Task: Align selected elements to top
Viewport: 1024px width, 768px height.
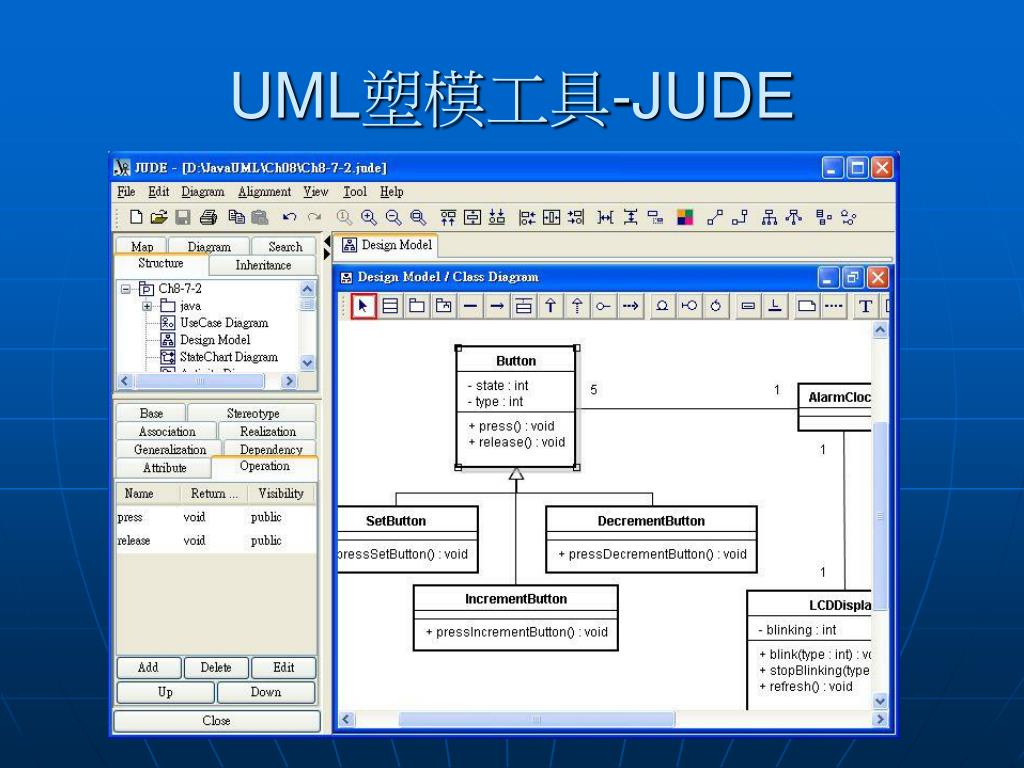Action: (447, 217)
